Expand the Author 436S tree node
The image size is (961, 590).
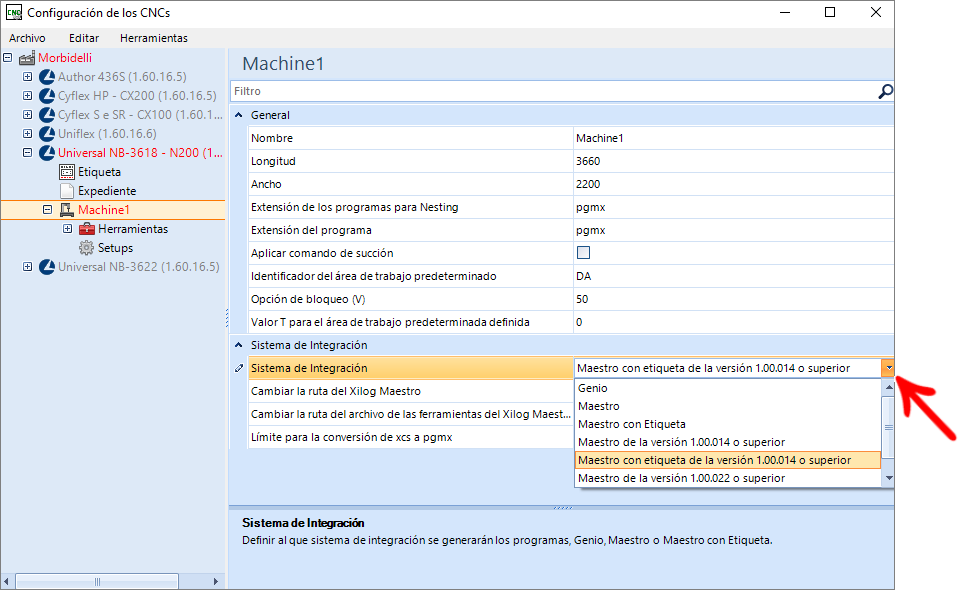[x=28, y=77]
